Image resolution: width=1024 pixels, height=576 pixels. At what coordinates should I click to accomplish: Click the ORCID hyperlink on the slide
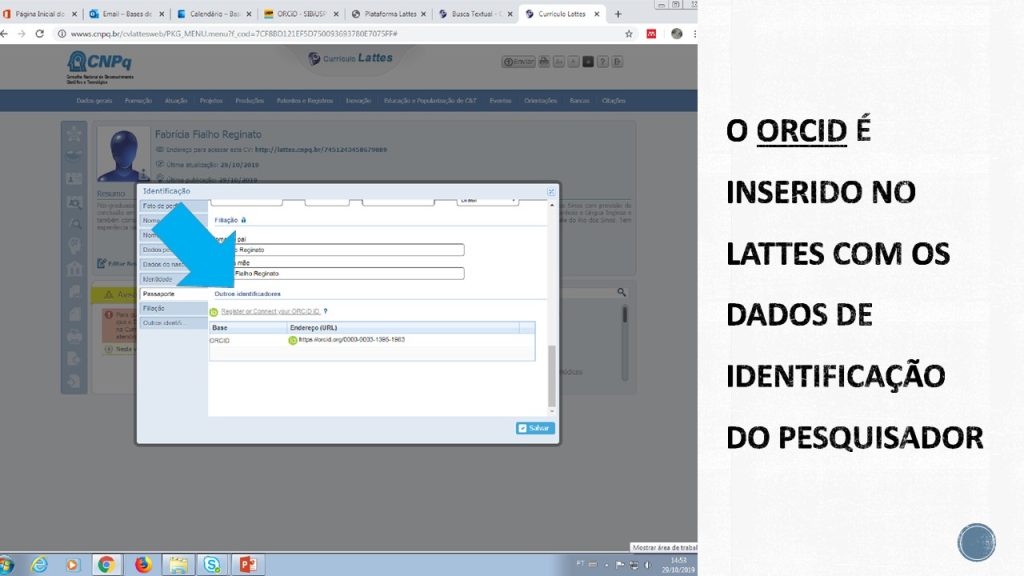tap(801, 131)
